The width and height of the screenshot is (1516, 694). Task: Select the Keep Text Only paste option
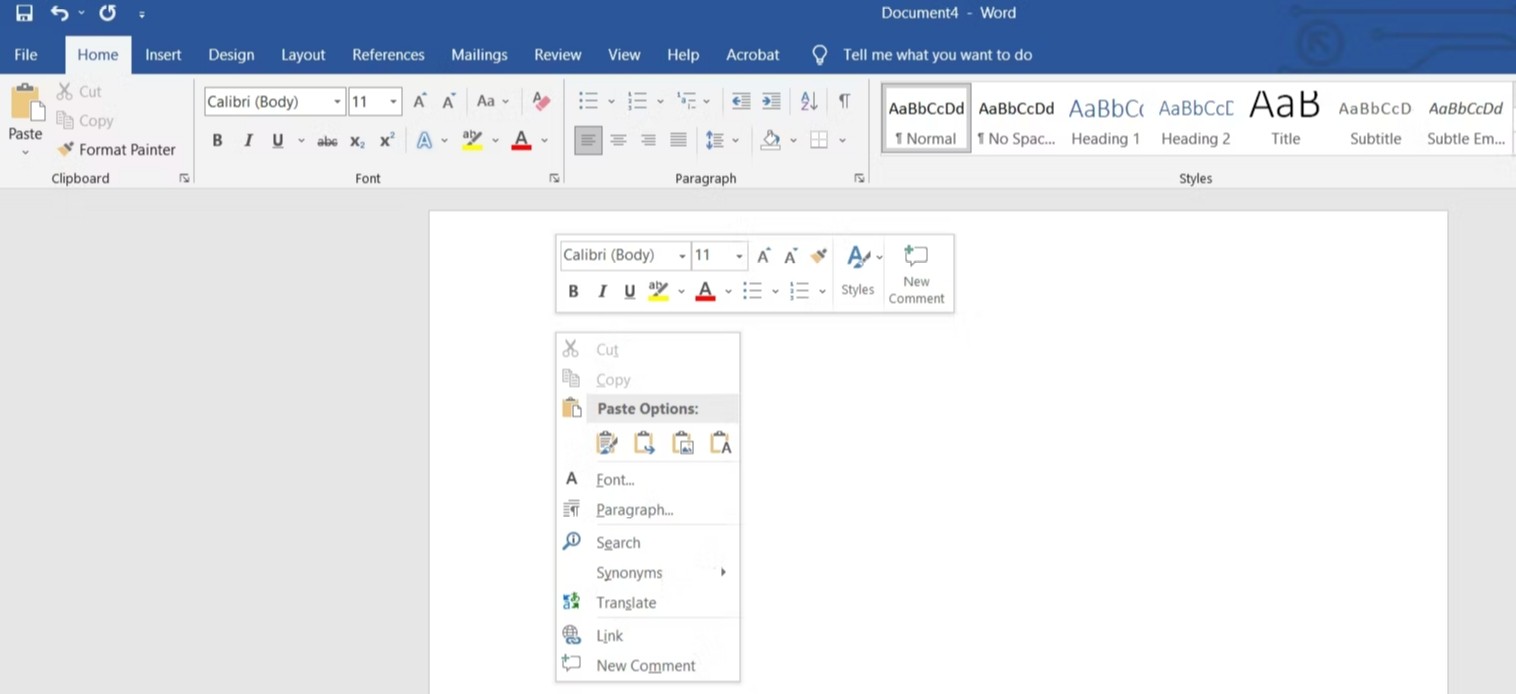720,443
